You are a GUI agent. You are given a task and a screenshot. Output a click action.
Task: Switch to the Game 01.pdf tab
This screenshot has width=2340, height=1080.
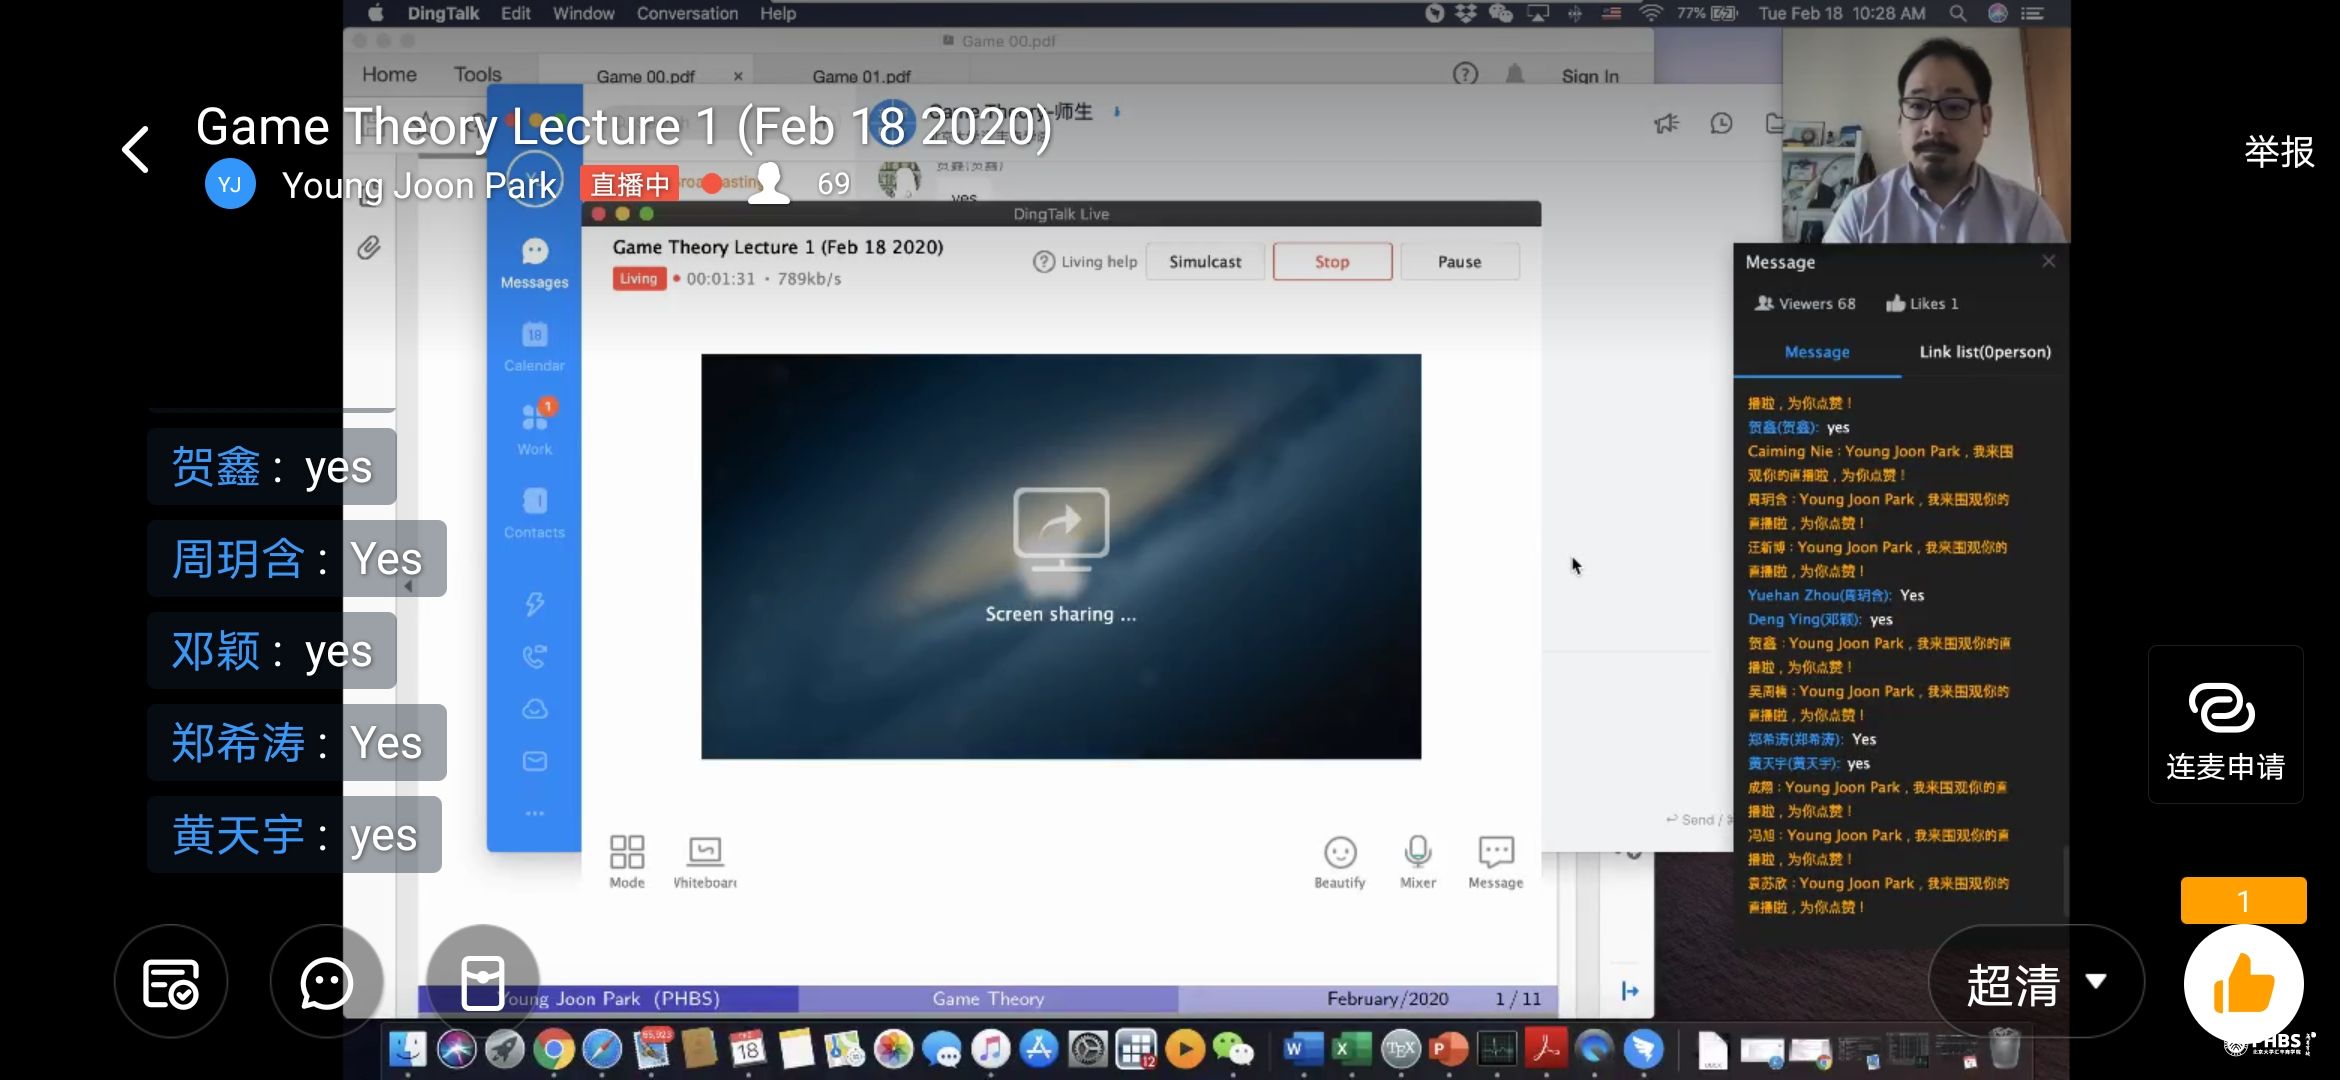pos(861,76)
